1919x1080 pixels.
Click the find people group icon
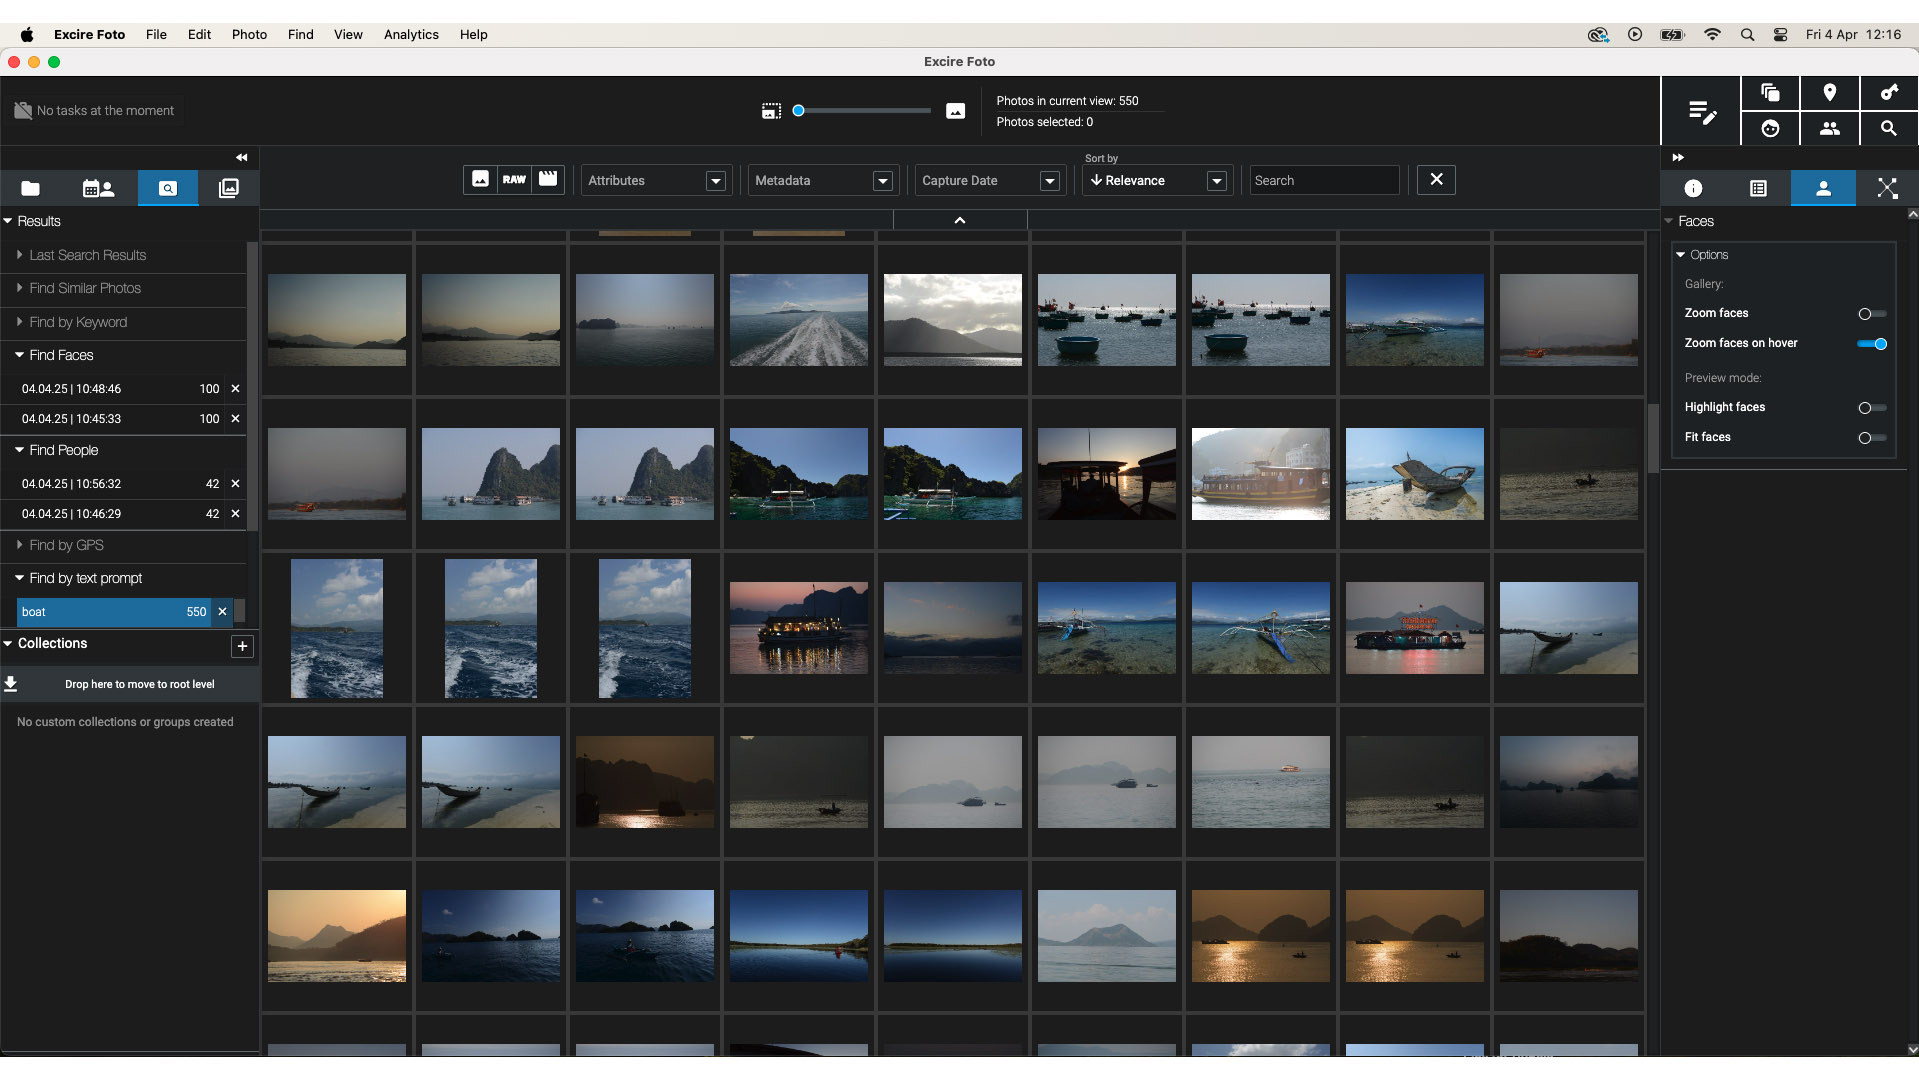coord(1829,128)
